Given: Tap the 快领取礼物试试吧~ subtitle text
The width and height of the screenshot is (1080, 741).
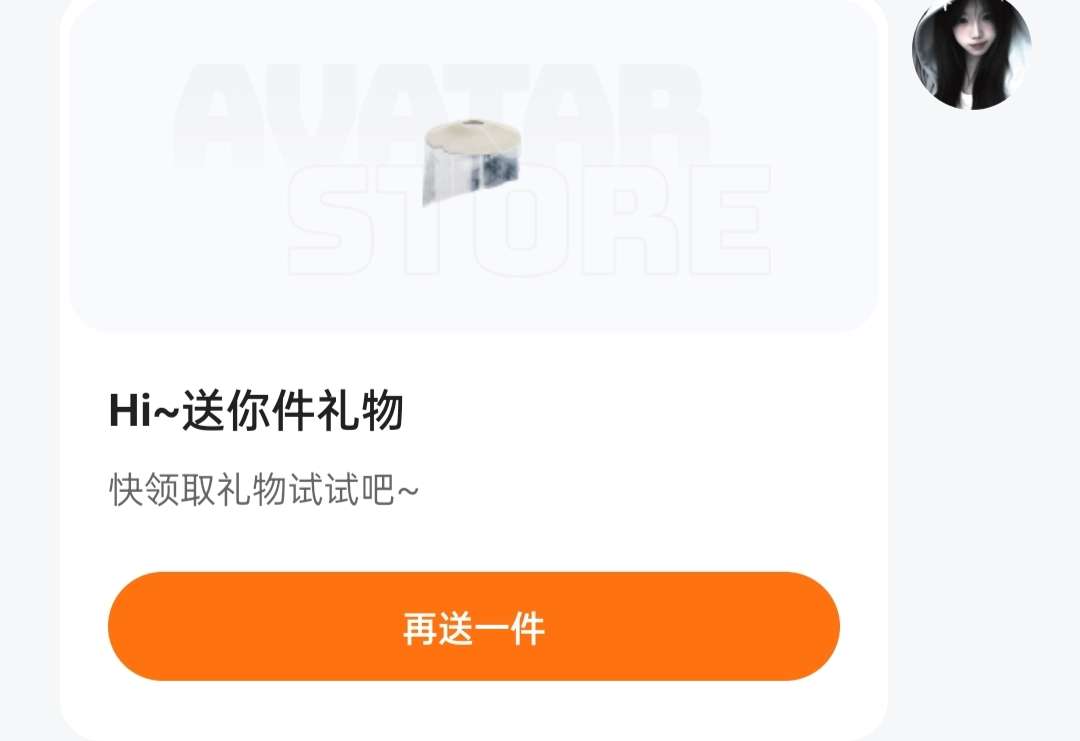Looking at the screenshot, I should tap(264, 490).
